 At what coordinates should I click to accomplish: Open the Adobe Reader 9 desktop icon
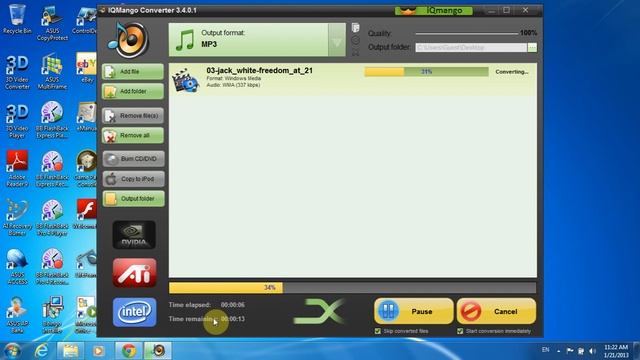click(x=17, y=169)
